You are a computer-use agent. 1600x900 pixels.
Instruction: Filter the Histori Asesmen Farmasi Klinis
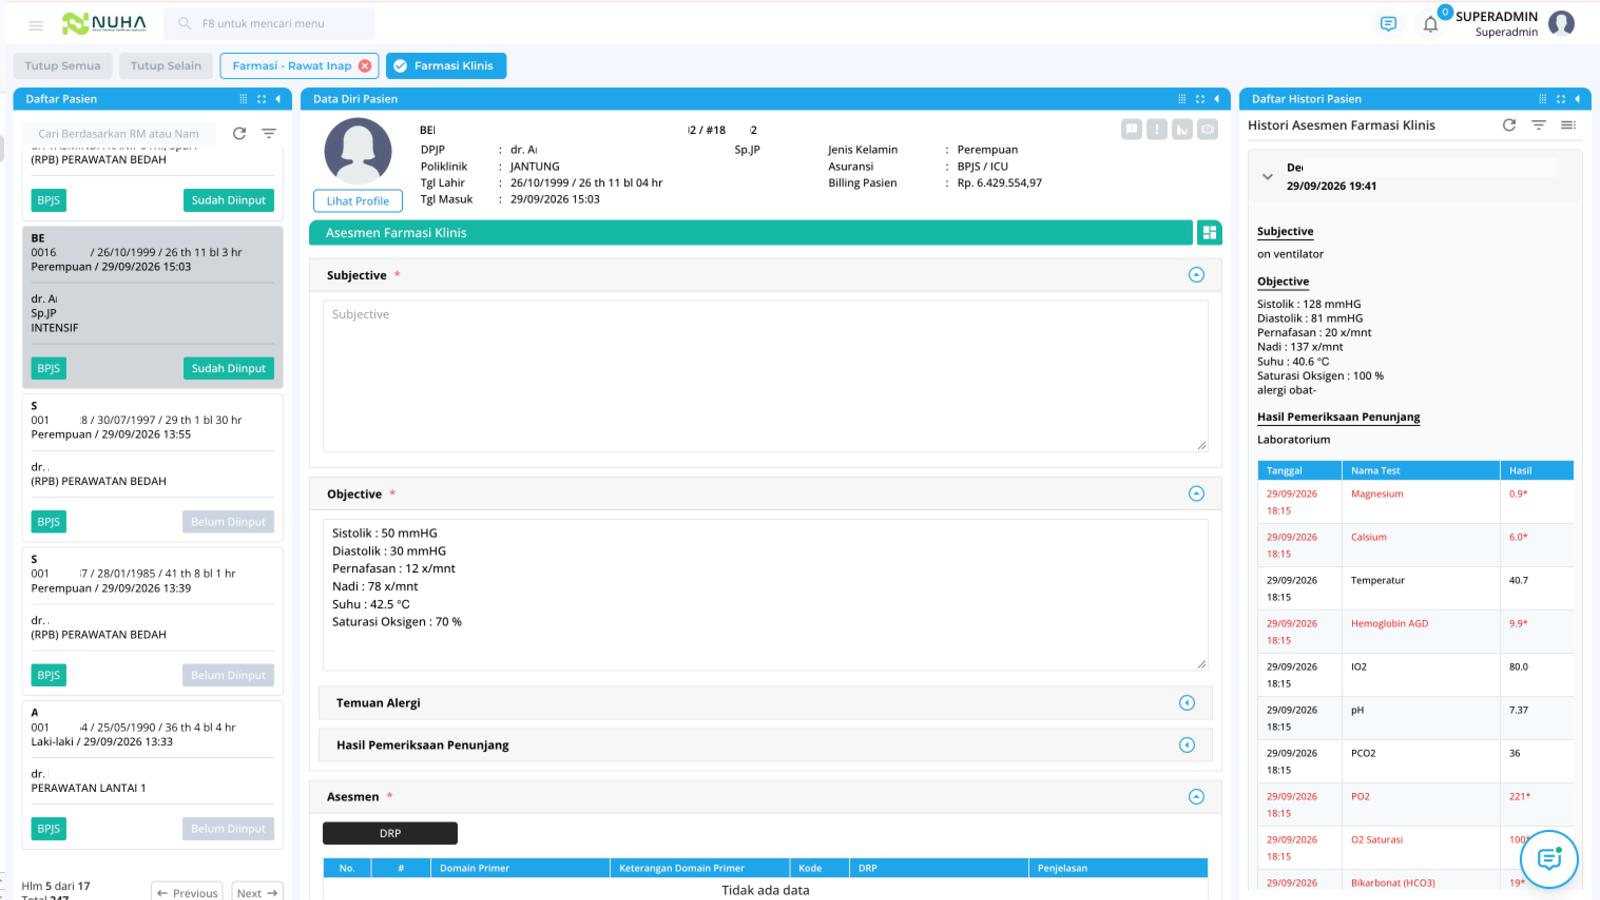pos(1539,125)
